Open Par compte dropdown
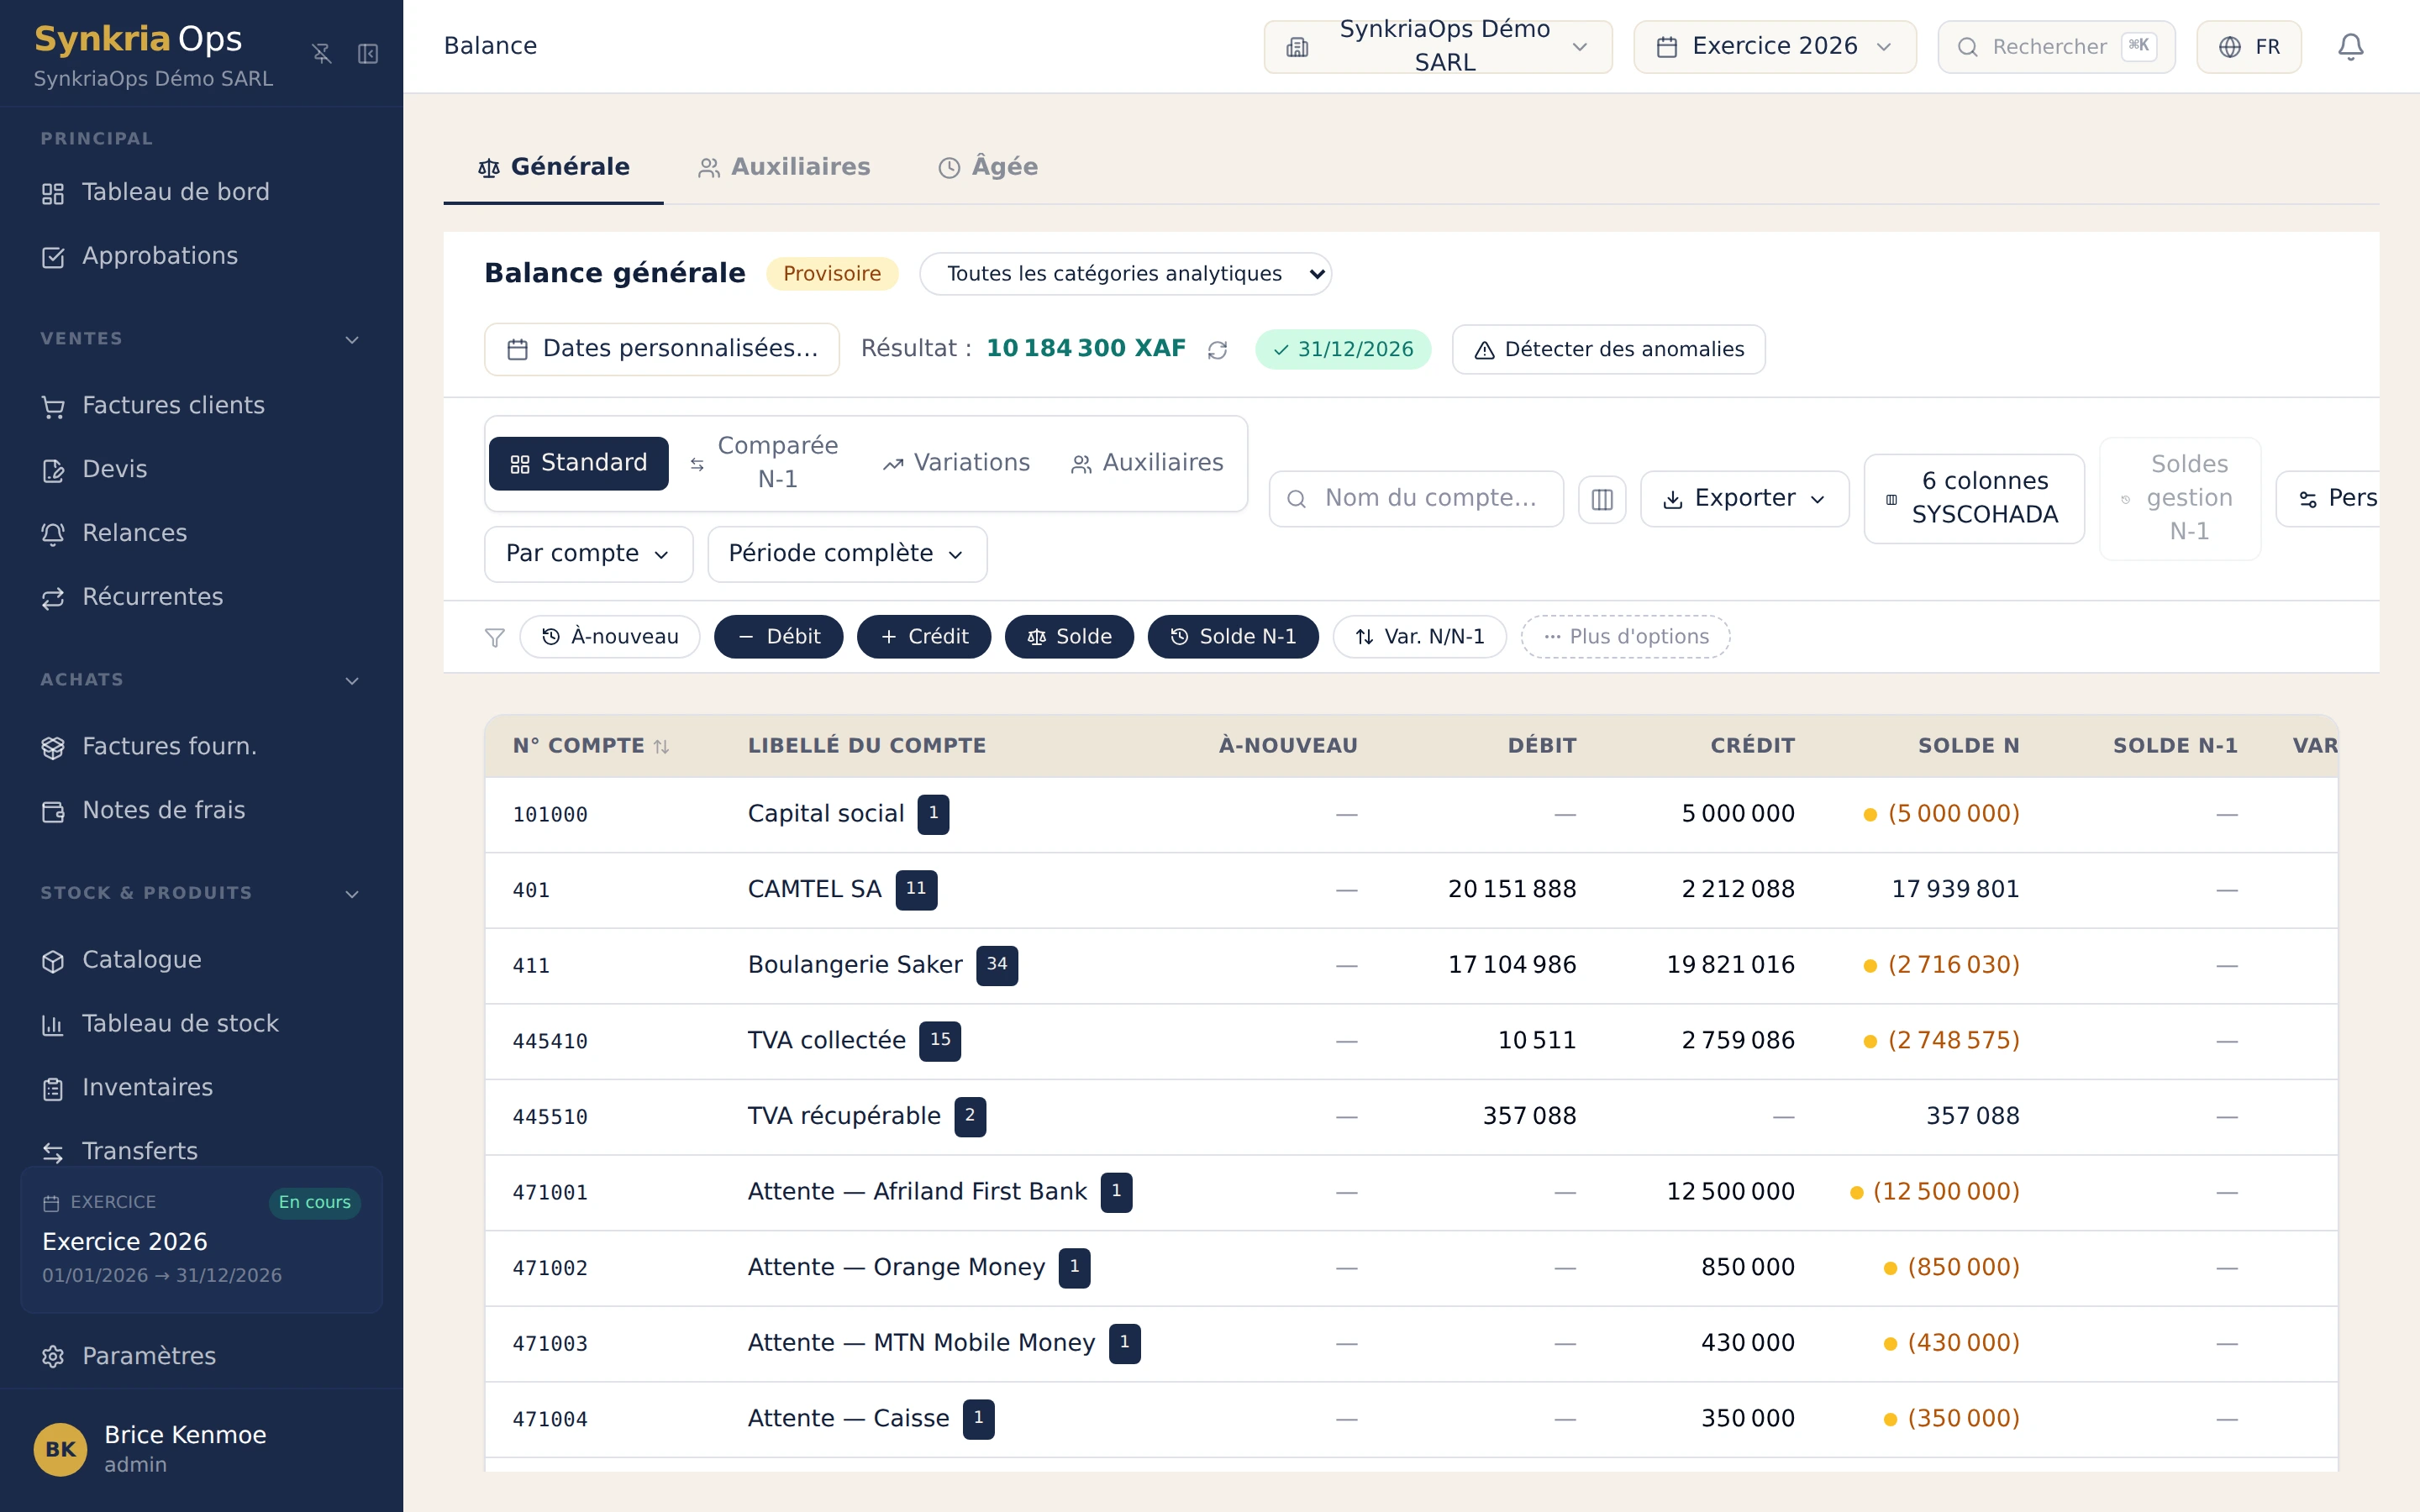The image size is (2420, 1512). coord(588,554)
